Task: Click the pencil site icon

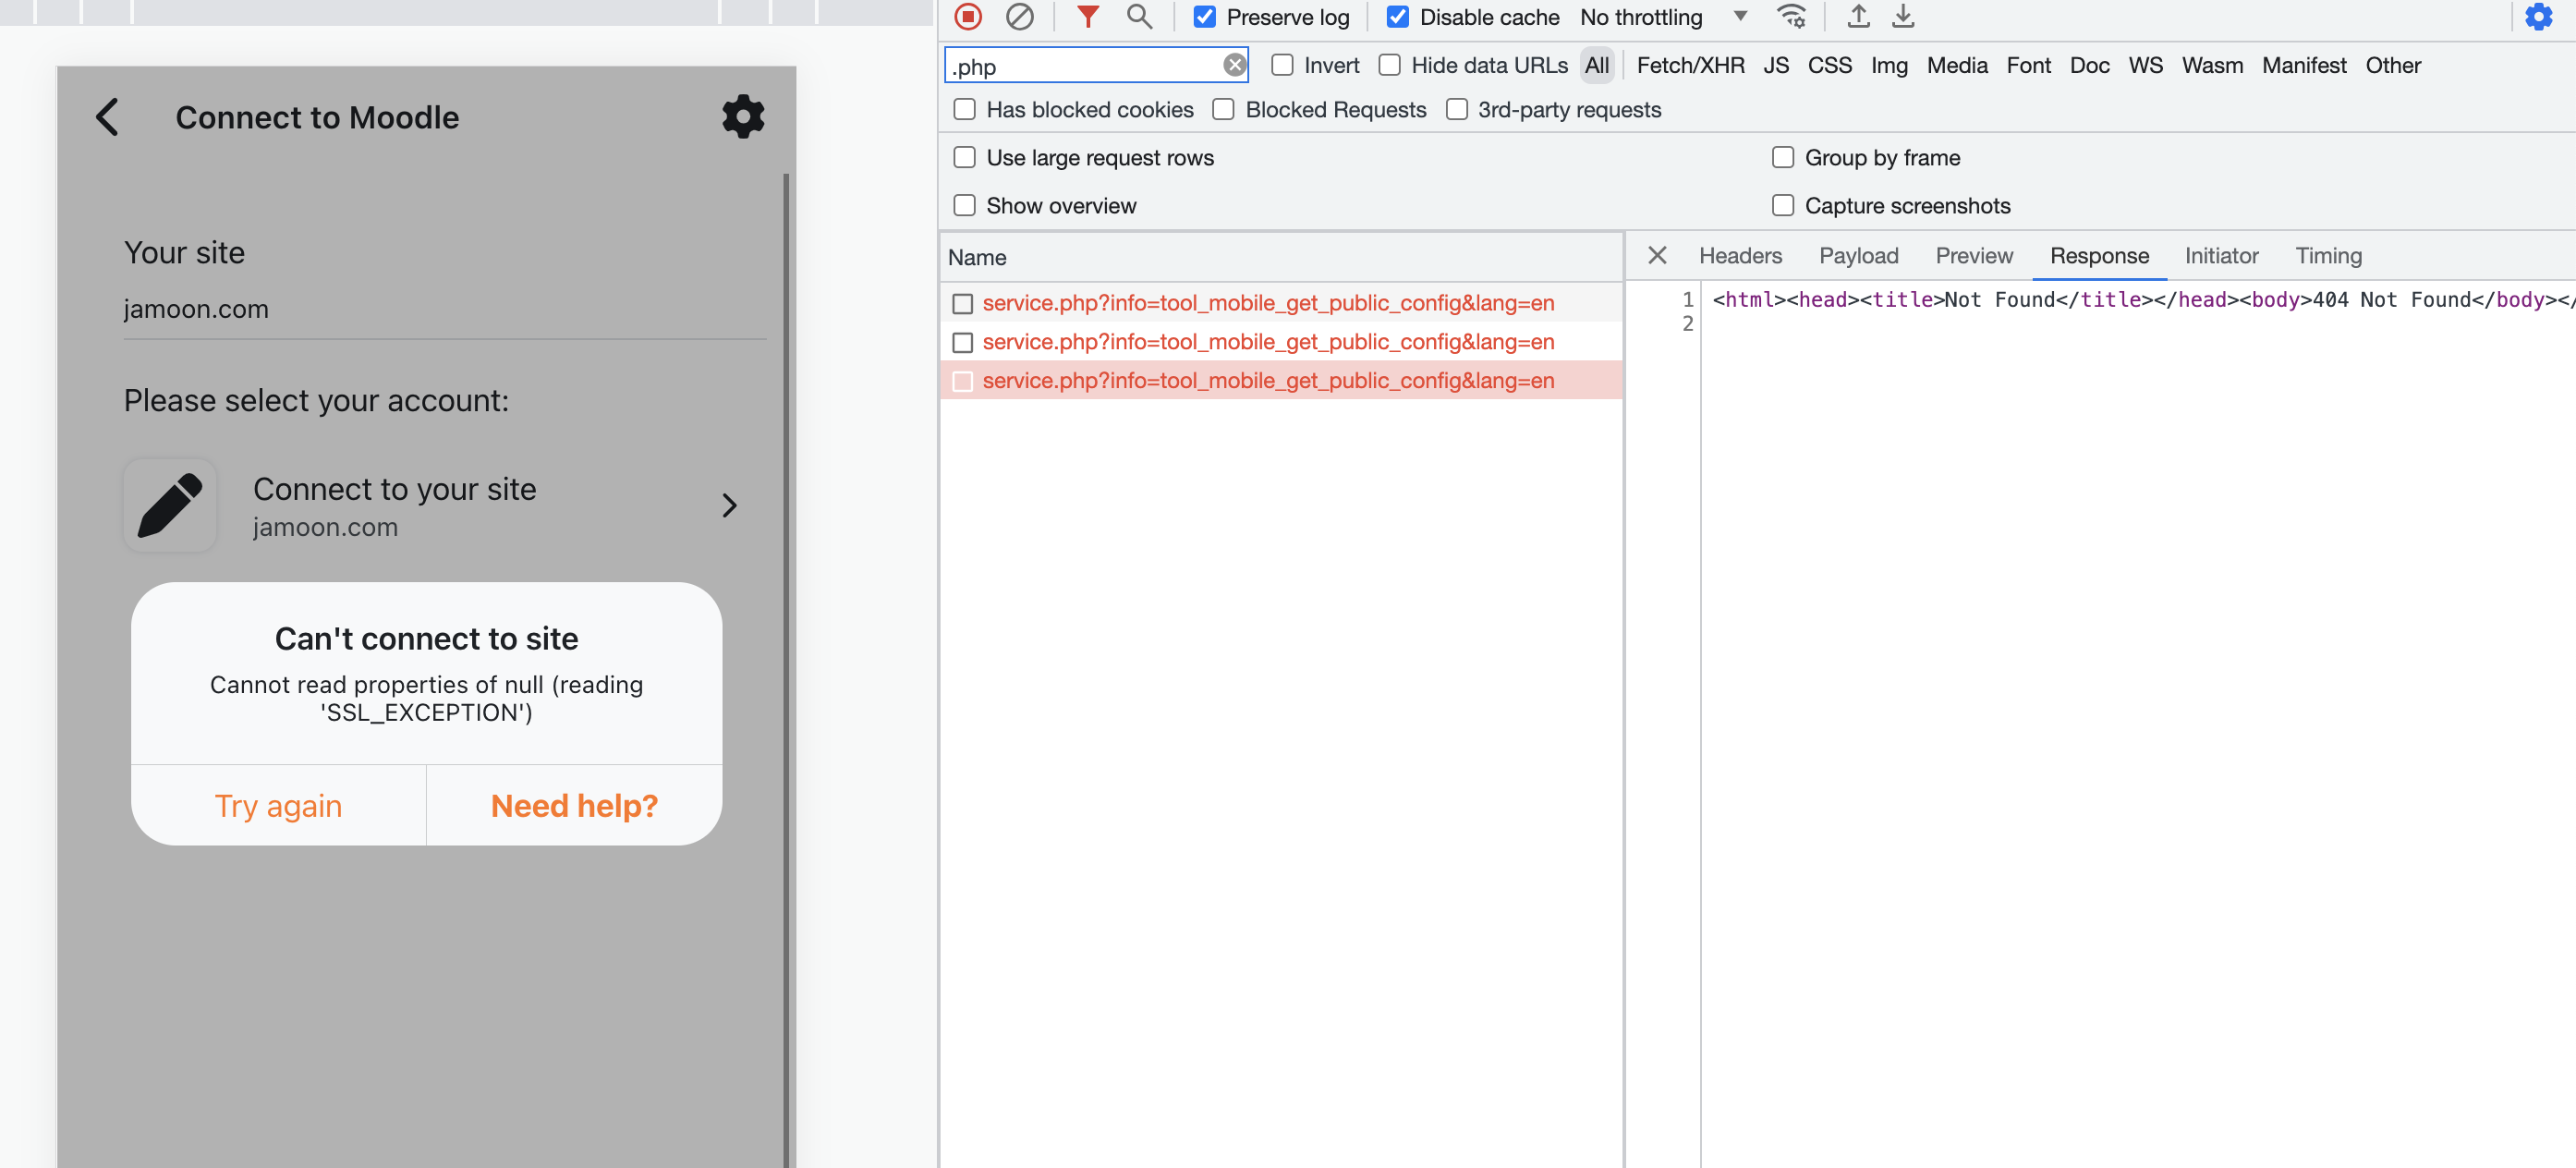Action: pos(170,506)
